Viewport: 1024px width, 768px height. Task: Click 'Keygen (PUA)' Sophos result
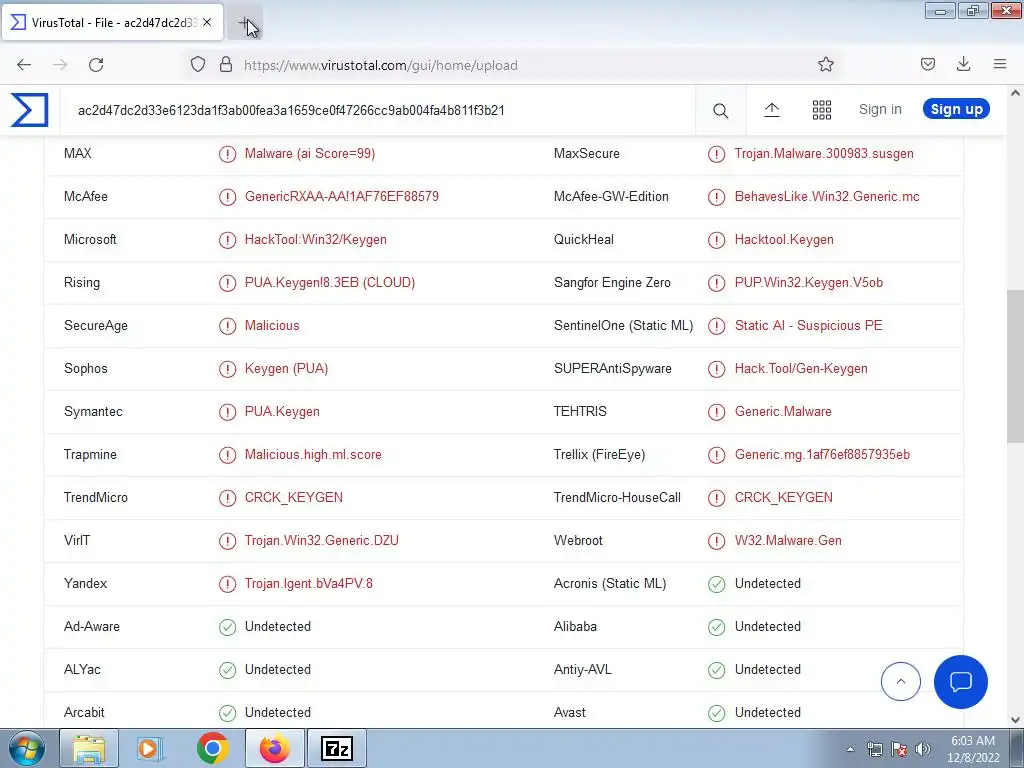286,368
